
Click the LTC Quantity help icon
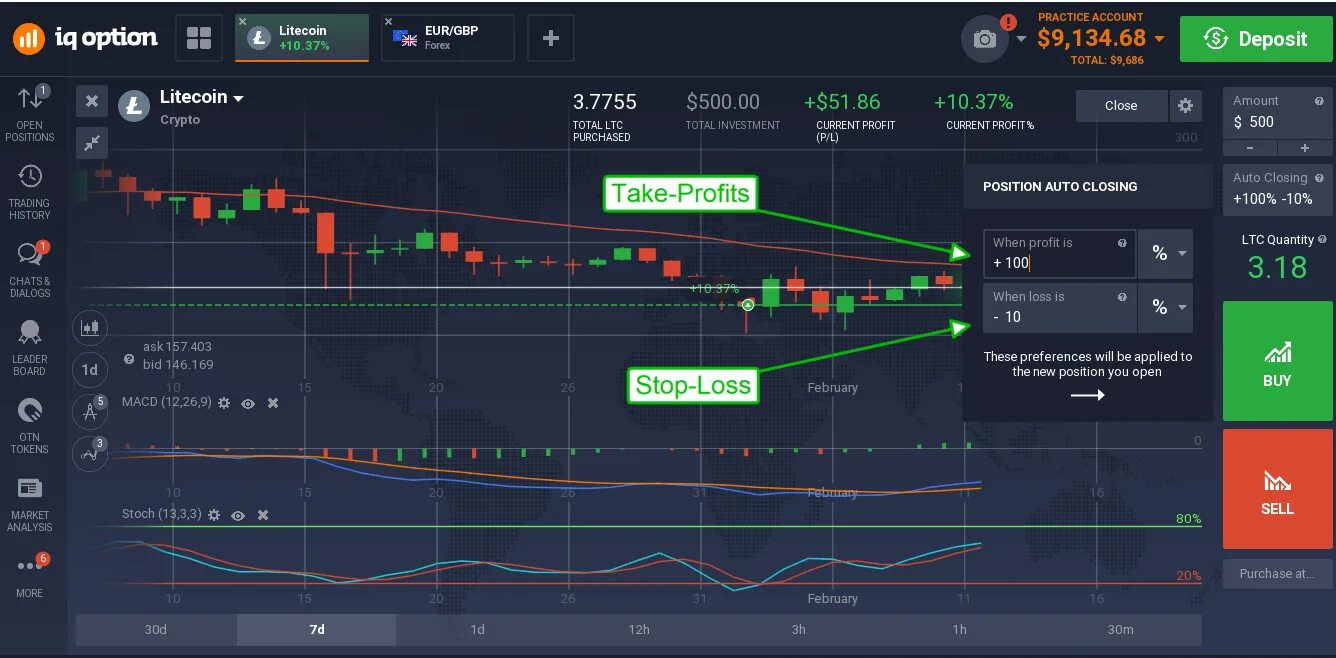click(x=1323, y=240)
